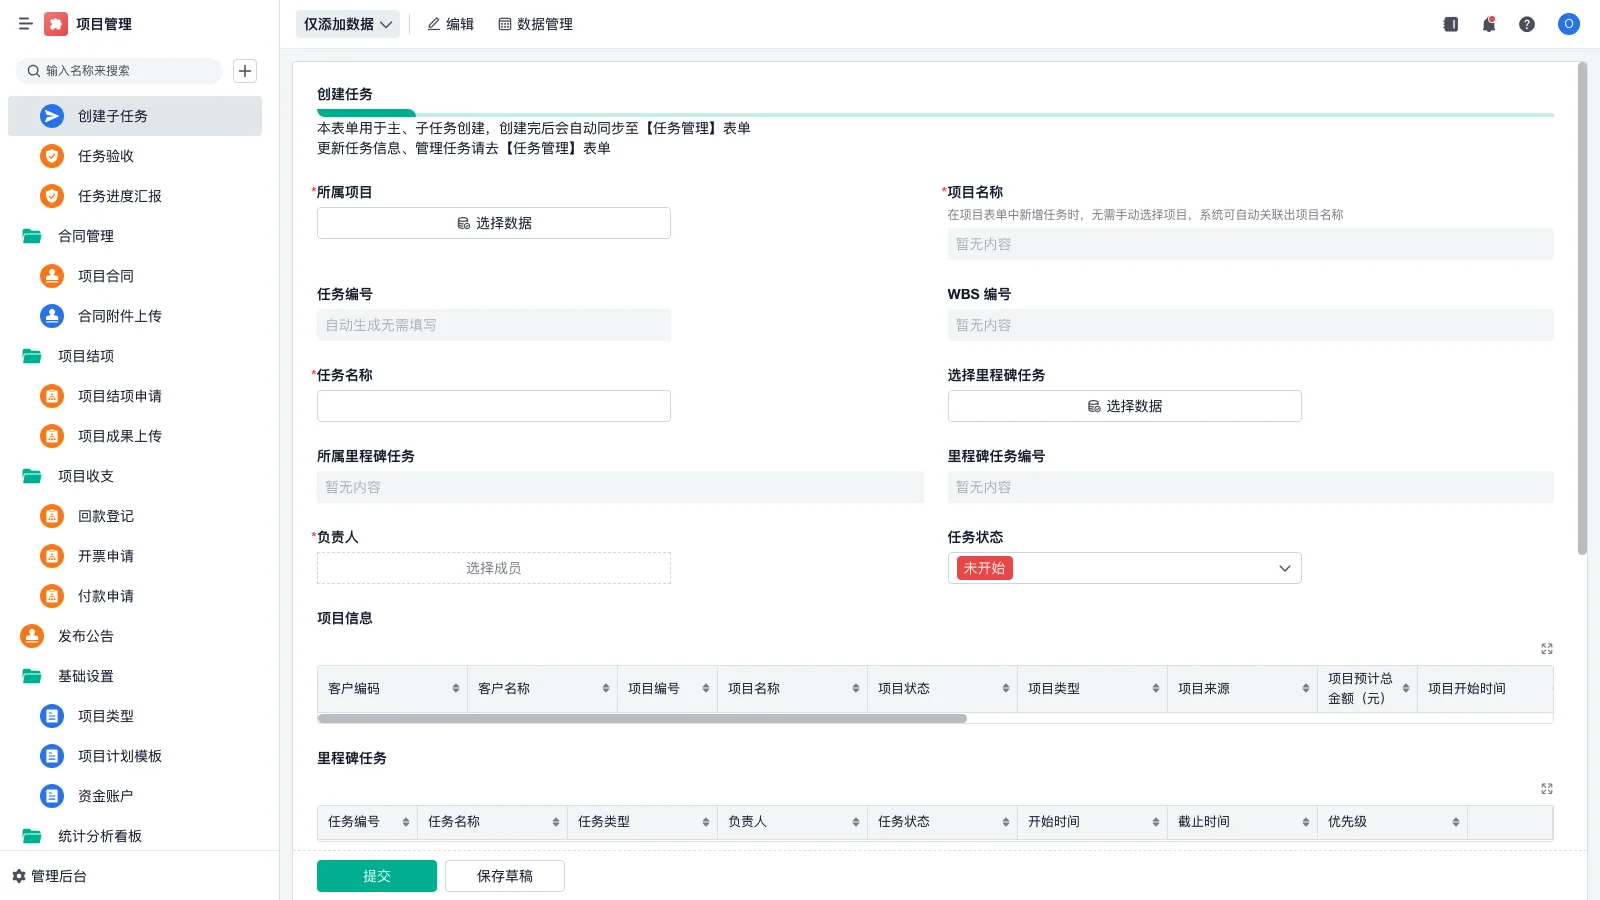The height and width of the screenshot is (900, 1600).
Task: Toggle the hamburger menu to collapse sidebar
Action: [x=26, y=24]
